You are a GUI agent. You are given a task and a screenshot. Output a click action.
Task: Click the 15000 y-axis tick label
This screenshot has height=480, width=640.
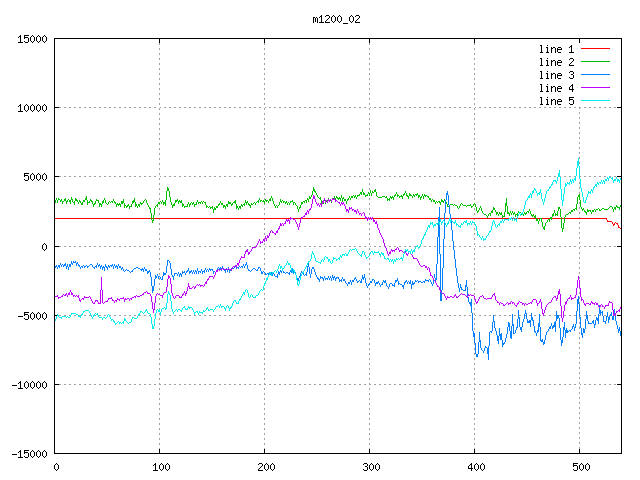click(32, 39)
